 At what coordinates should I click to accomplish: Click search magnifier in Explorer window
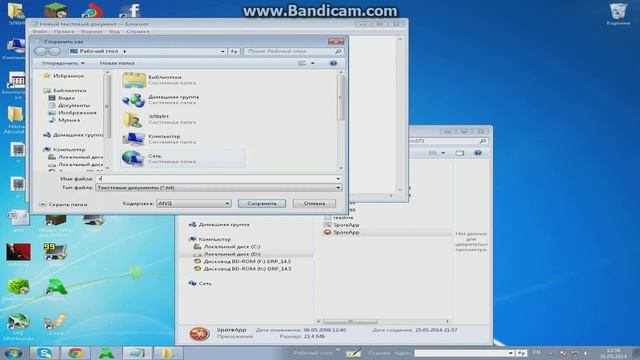(x=483, y=141)
